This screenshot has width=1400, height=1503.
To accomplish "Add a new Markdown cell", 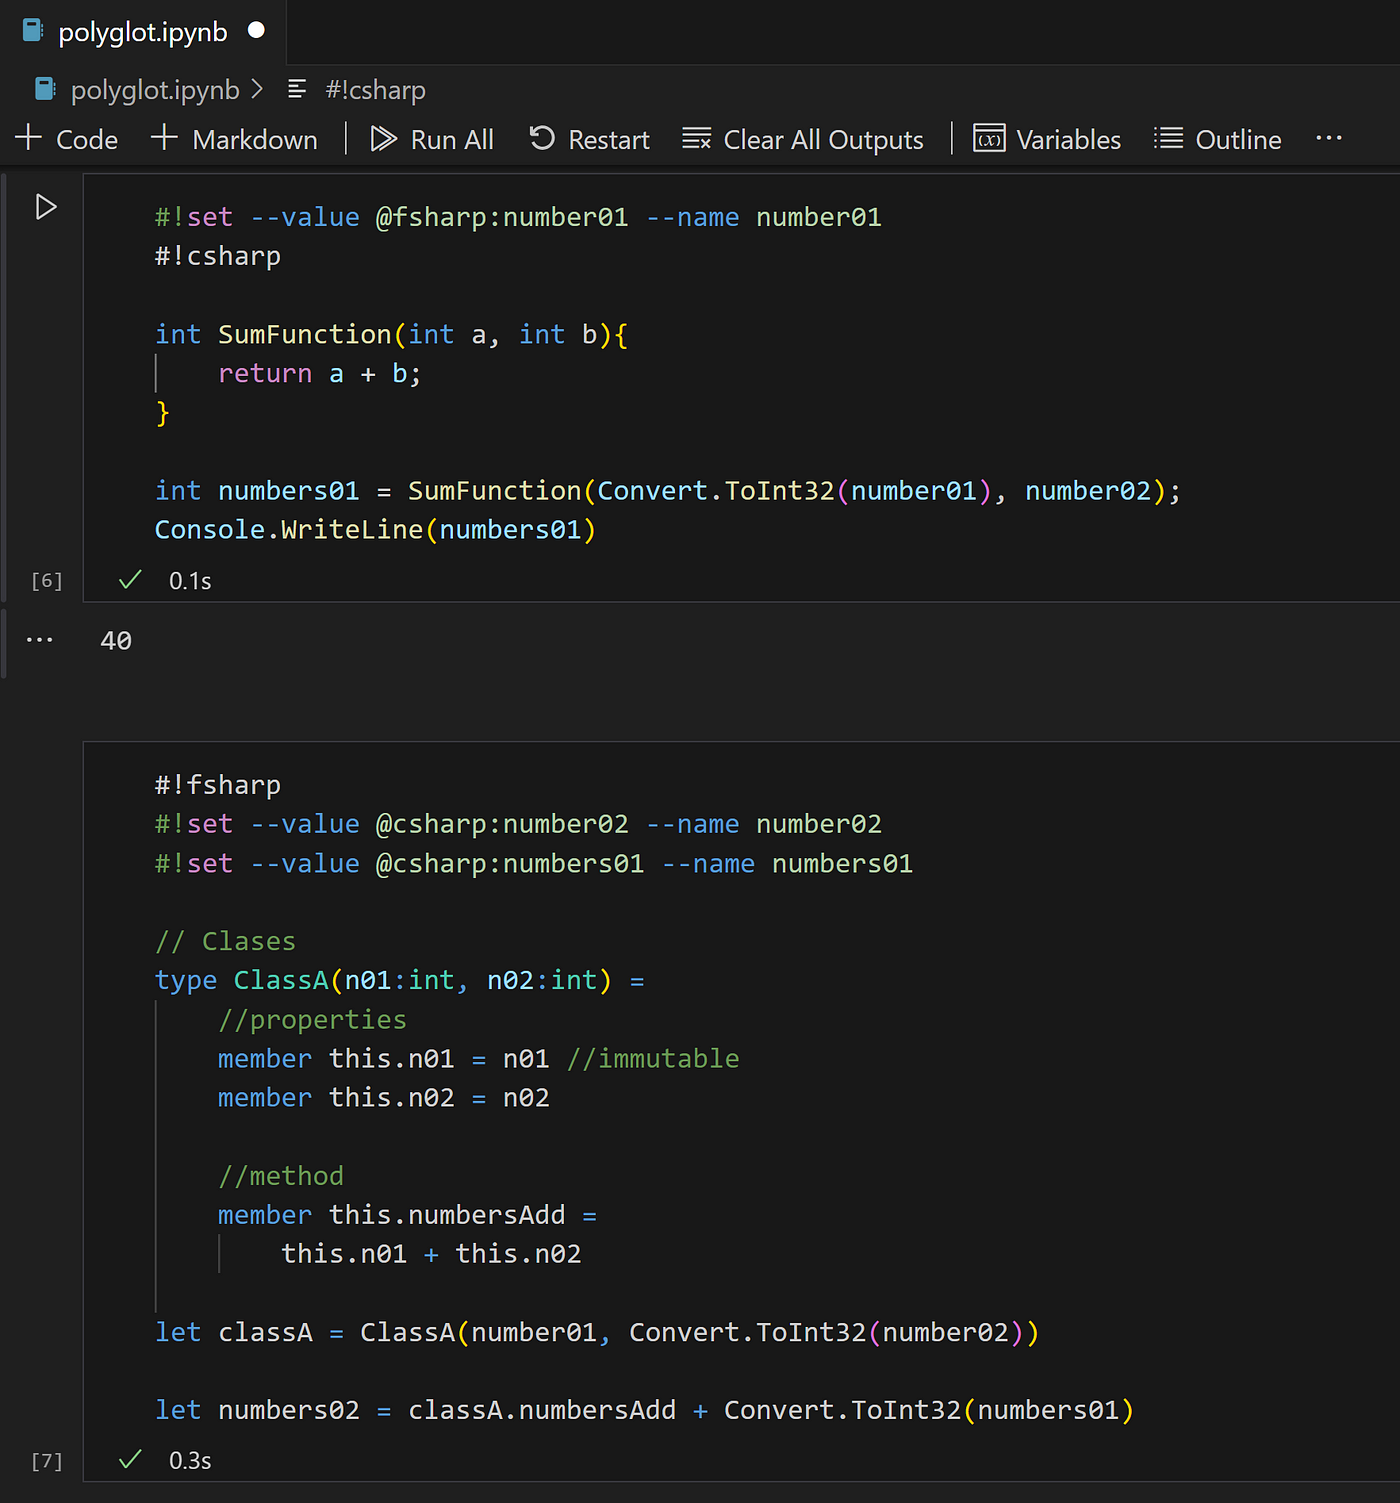I will pyautogui.click(x=235, y=139).
